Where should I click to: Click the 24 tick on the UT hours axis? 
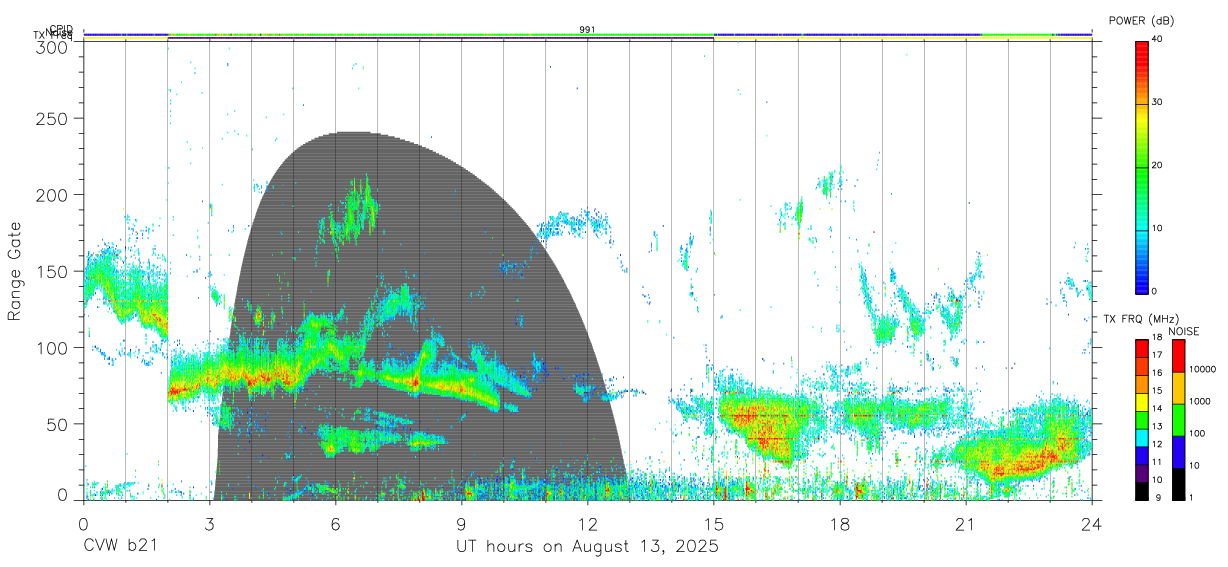(1091, 523)
